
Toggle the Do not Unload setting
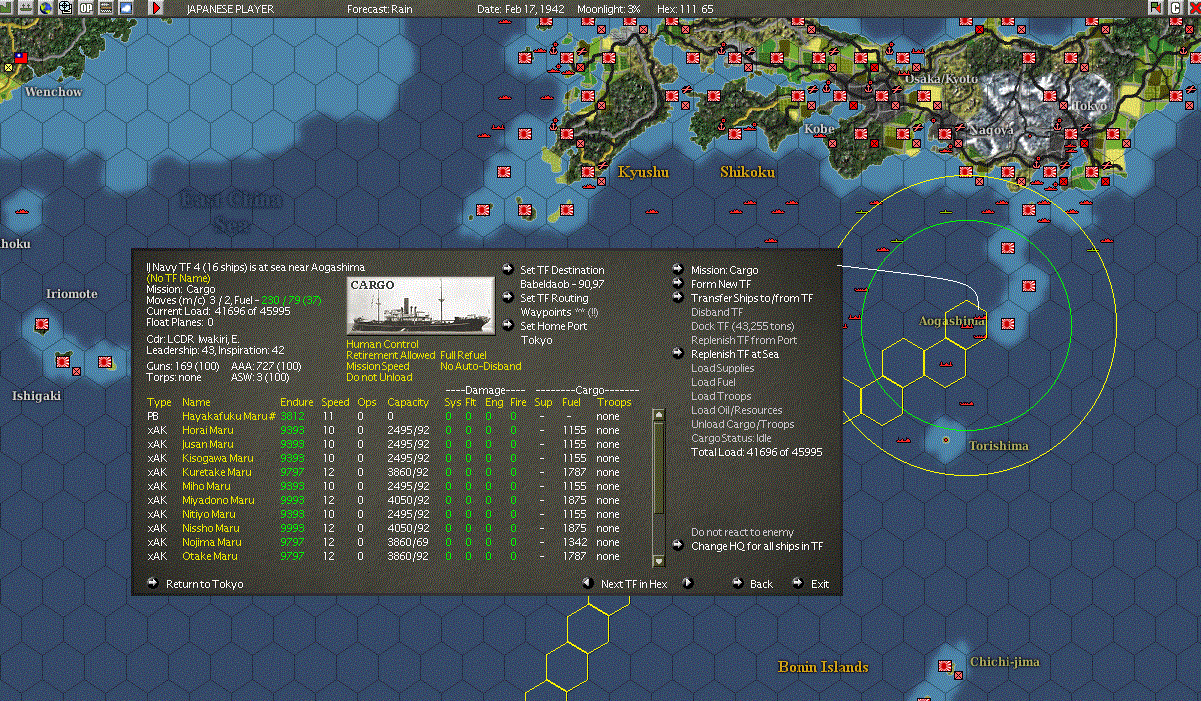pos(379,377)
